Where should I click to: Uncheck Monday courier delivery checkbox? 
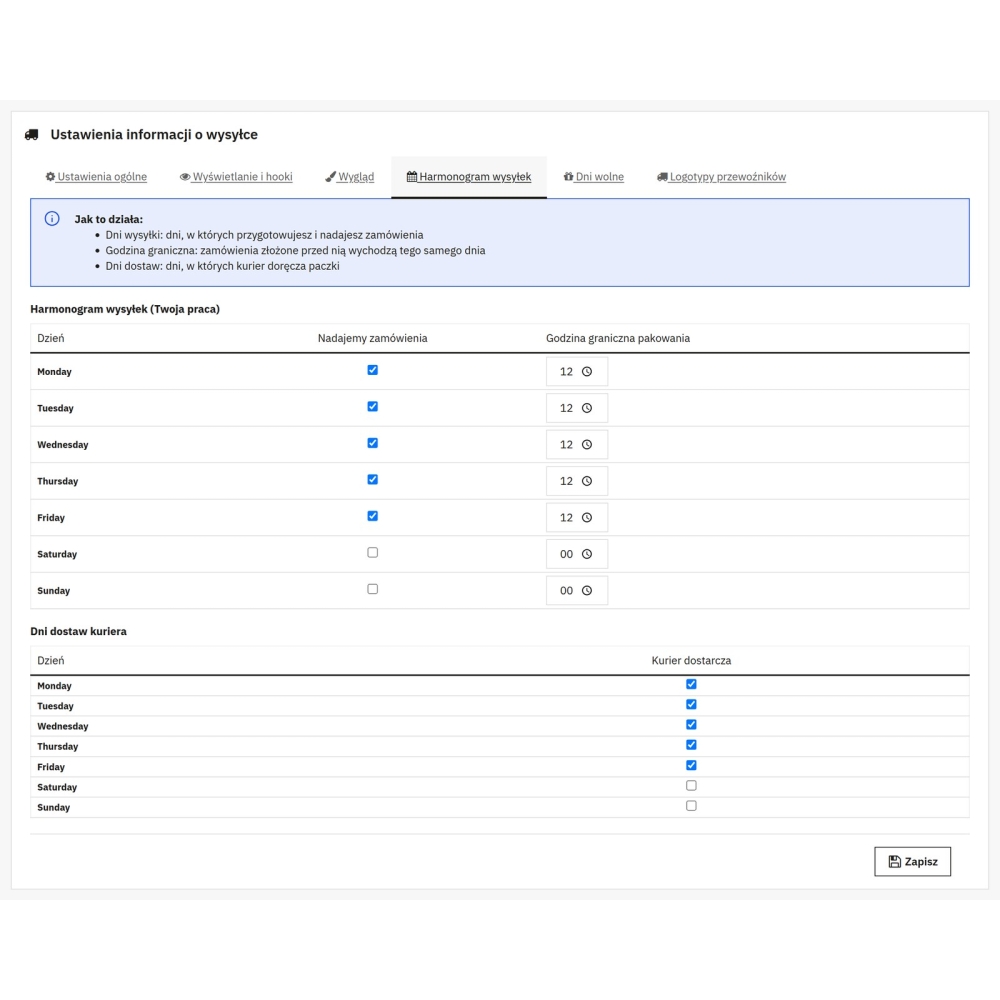point(691,684)
